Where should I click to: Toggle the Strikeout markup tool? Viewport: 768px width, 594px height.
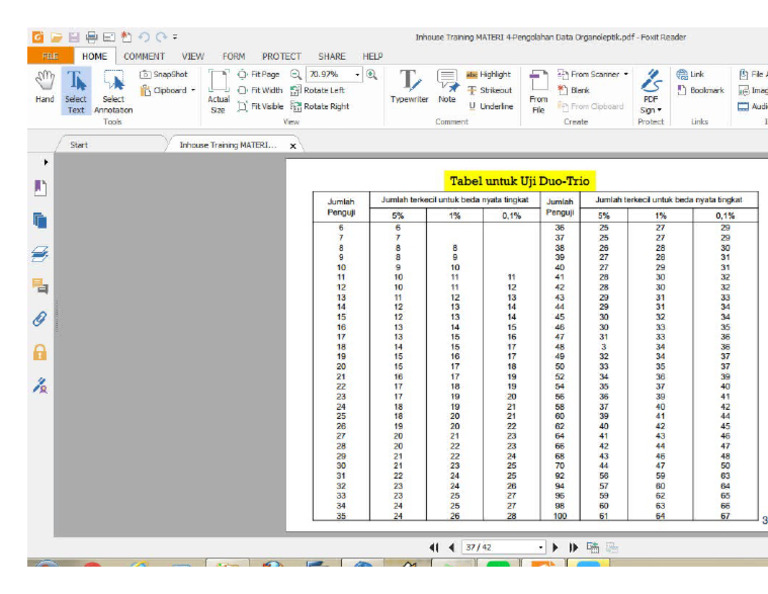coord(489,90)
